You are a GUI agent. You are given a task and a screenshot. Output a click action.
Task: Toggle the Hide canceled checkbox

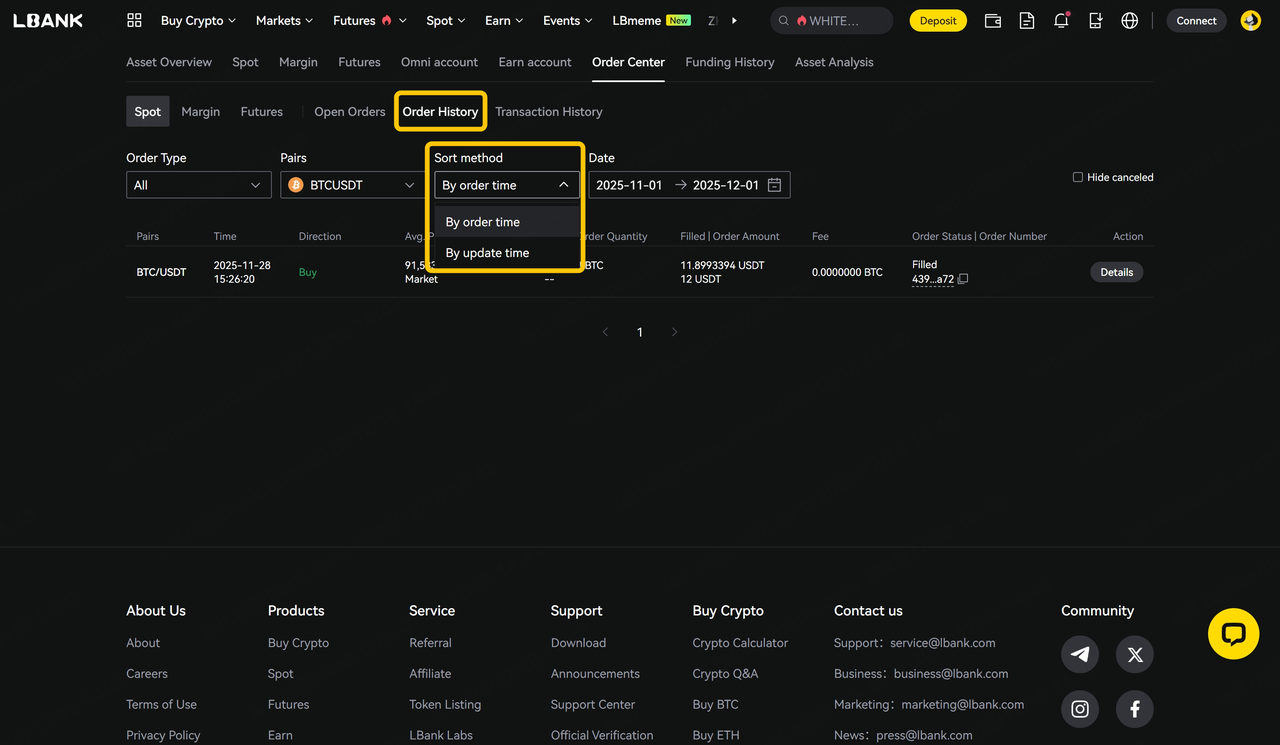[x=1078, y=177]
